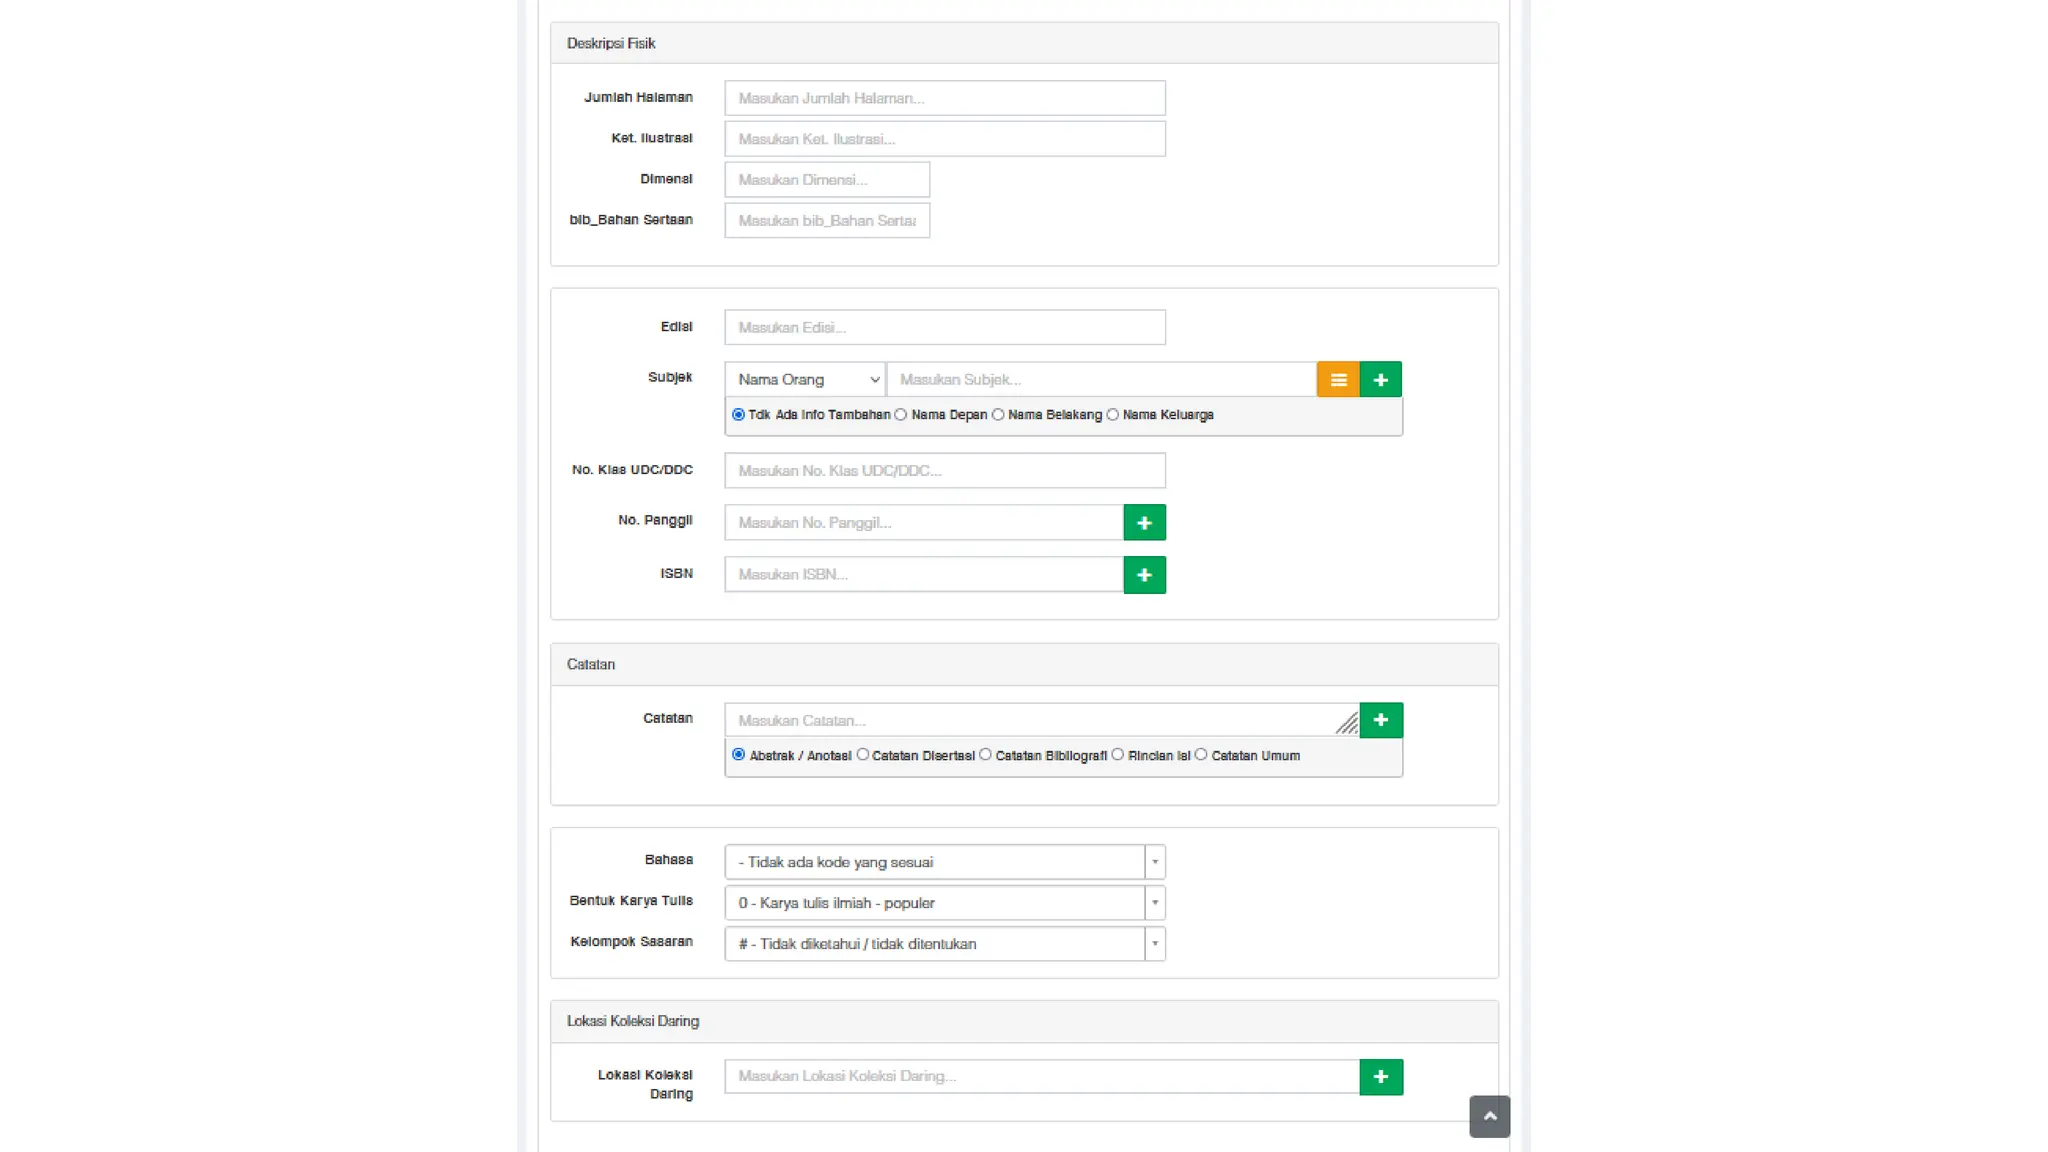The image size is (2048, 1152).
Task: Pick the Rincian Isi radio button
Action: (x=1118, y=755)
